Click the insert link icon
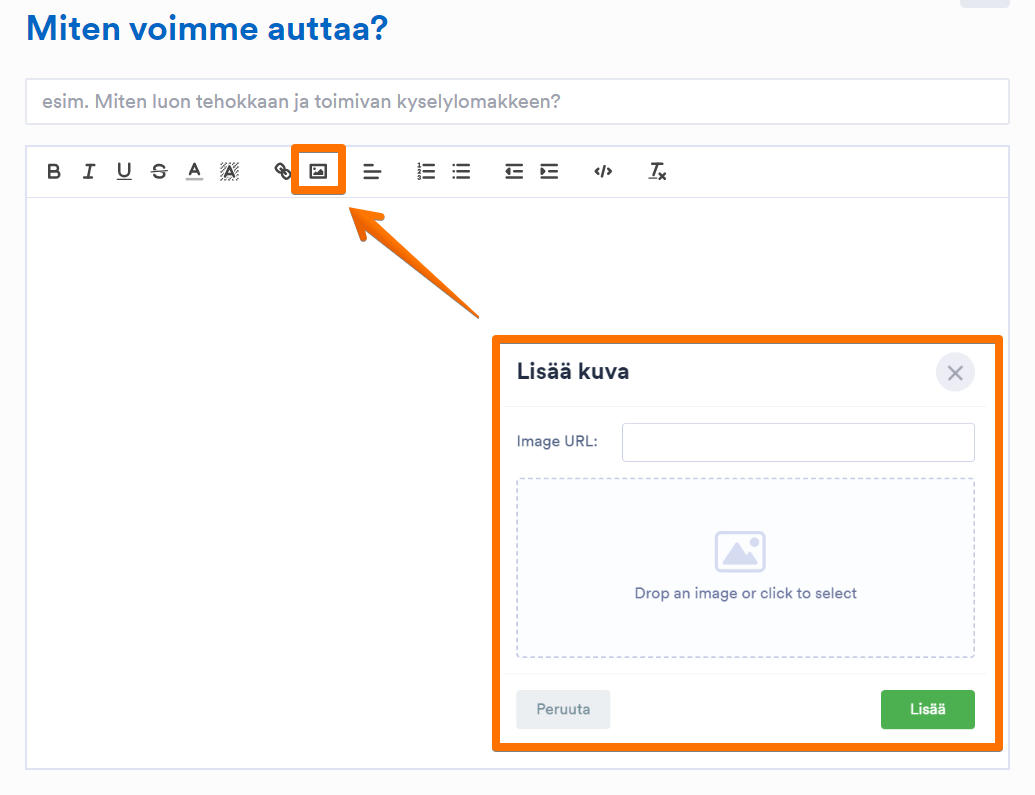 [283, 172]
